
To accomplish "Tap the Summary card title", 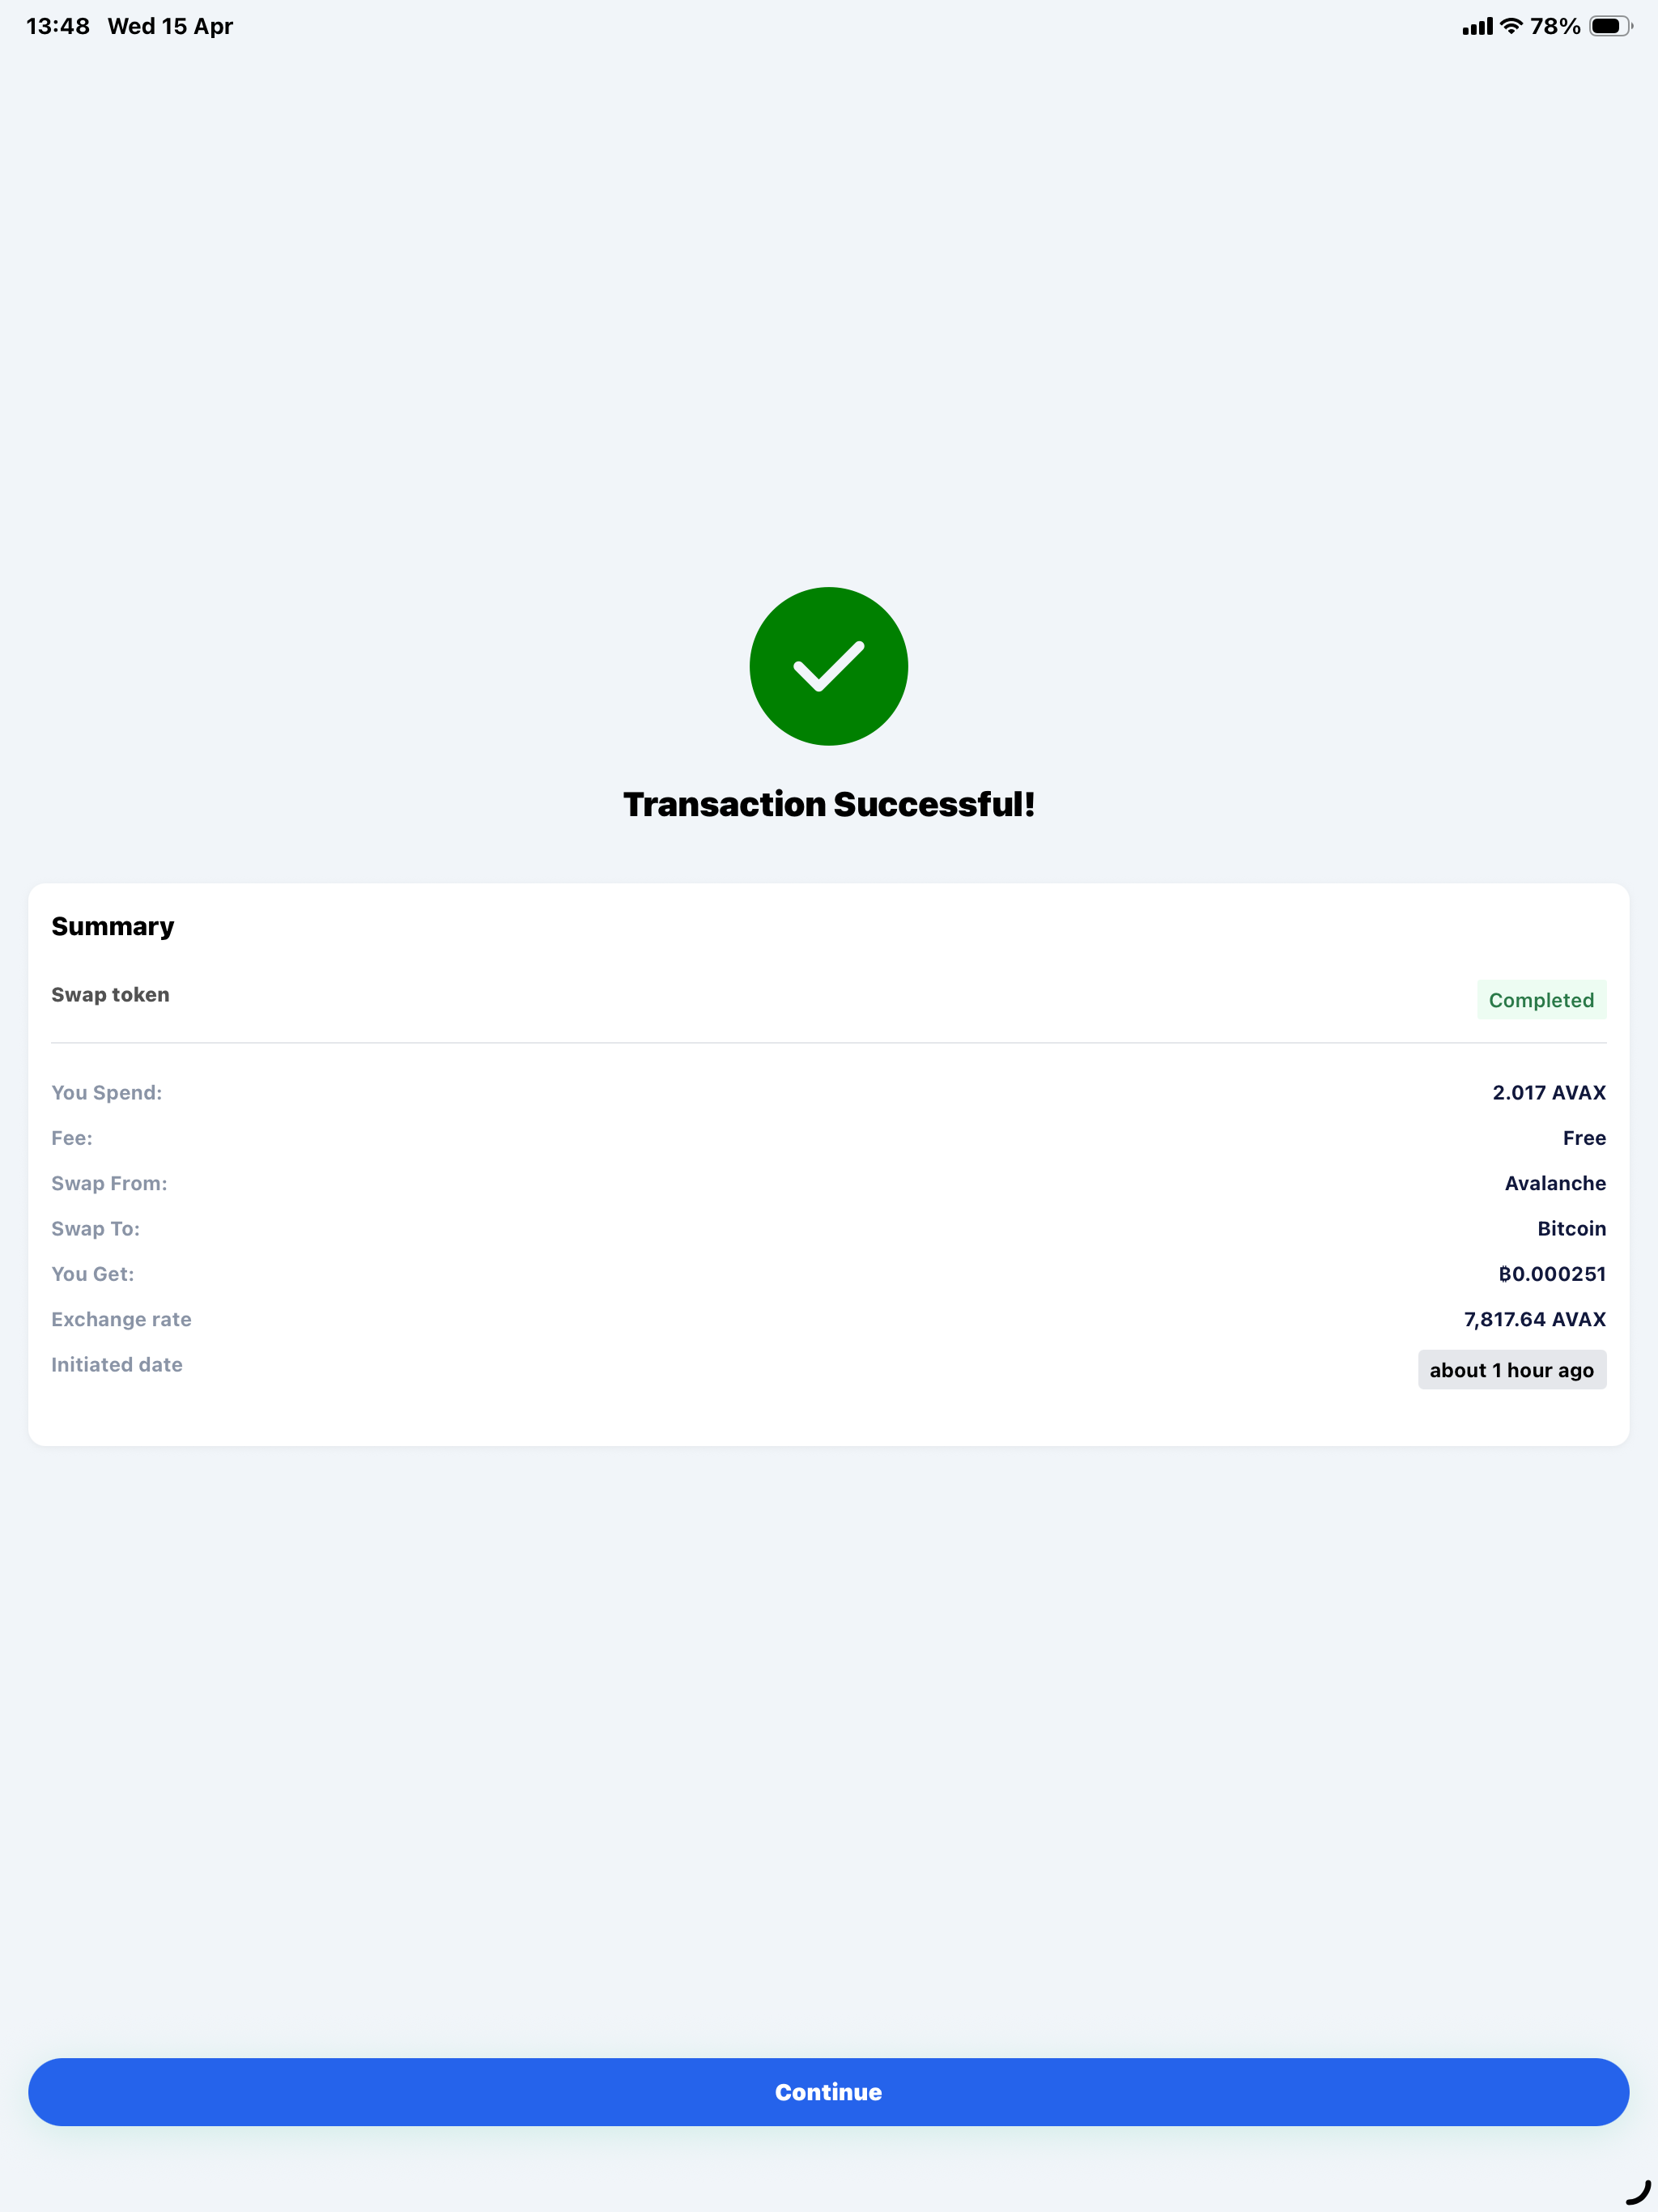I will tap(113, 926).
